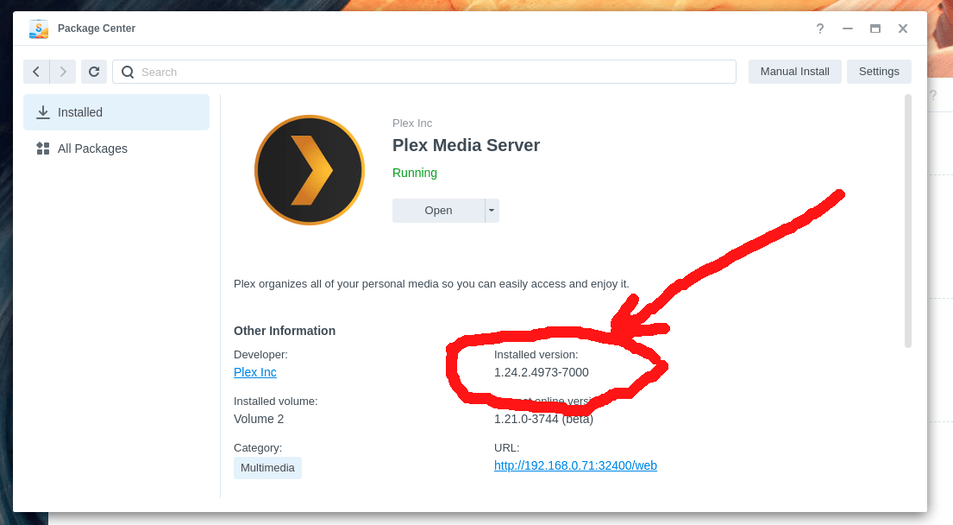Open Package Center Settings
953x525 pixels.
(x=879, y=72)
